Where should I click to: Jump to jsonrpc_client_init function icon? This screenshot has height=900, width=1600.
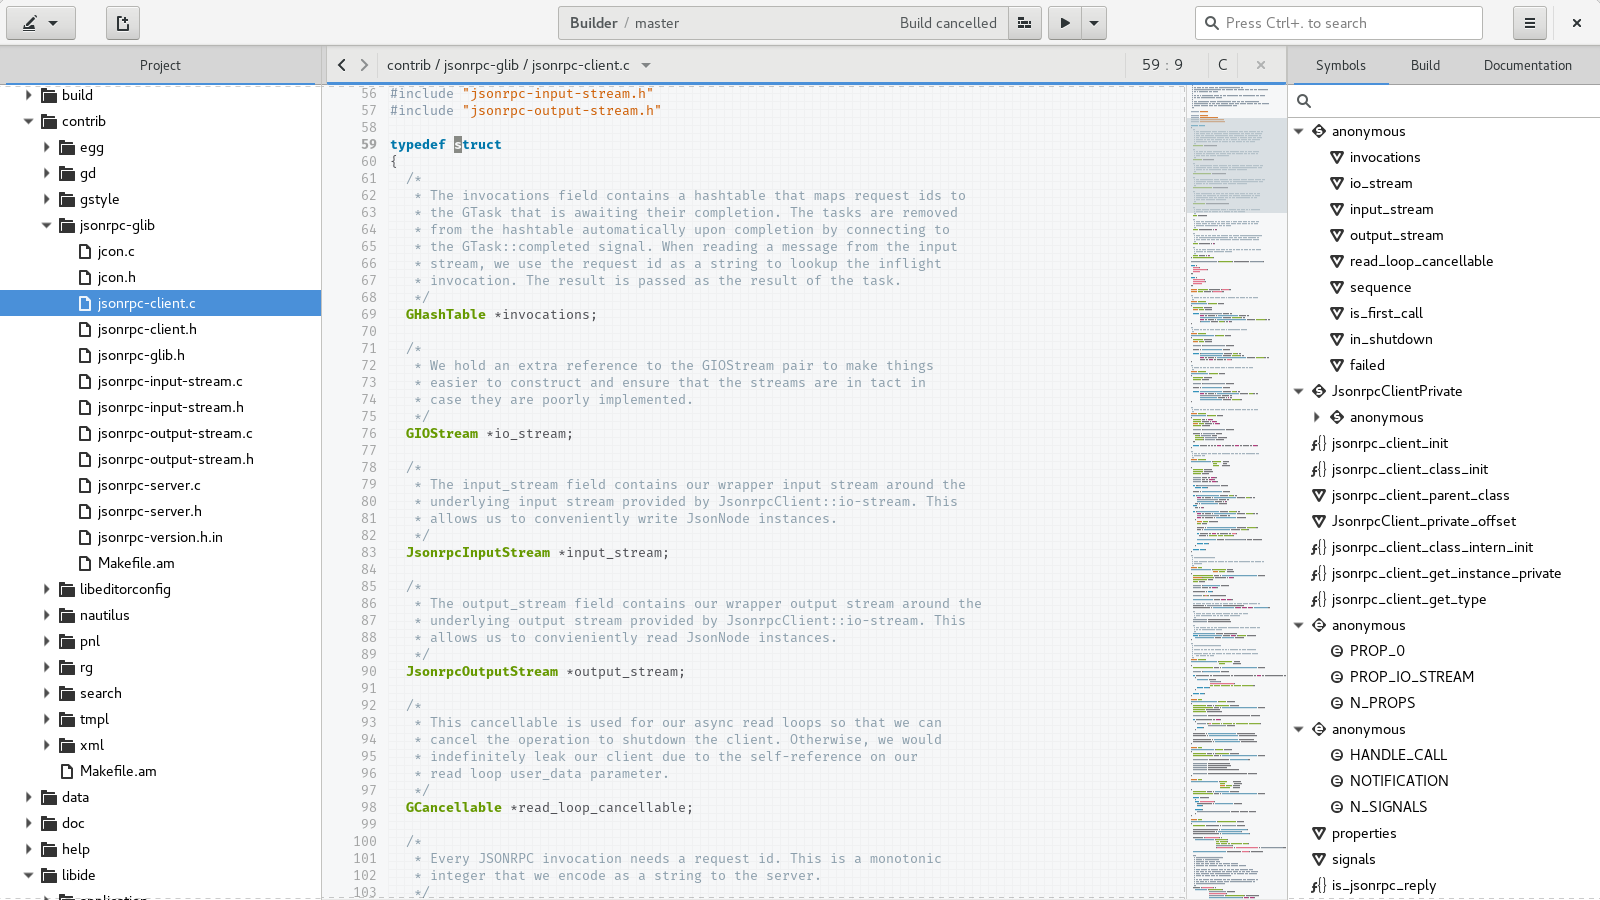click(x=1319, y=443)
